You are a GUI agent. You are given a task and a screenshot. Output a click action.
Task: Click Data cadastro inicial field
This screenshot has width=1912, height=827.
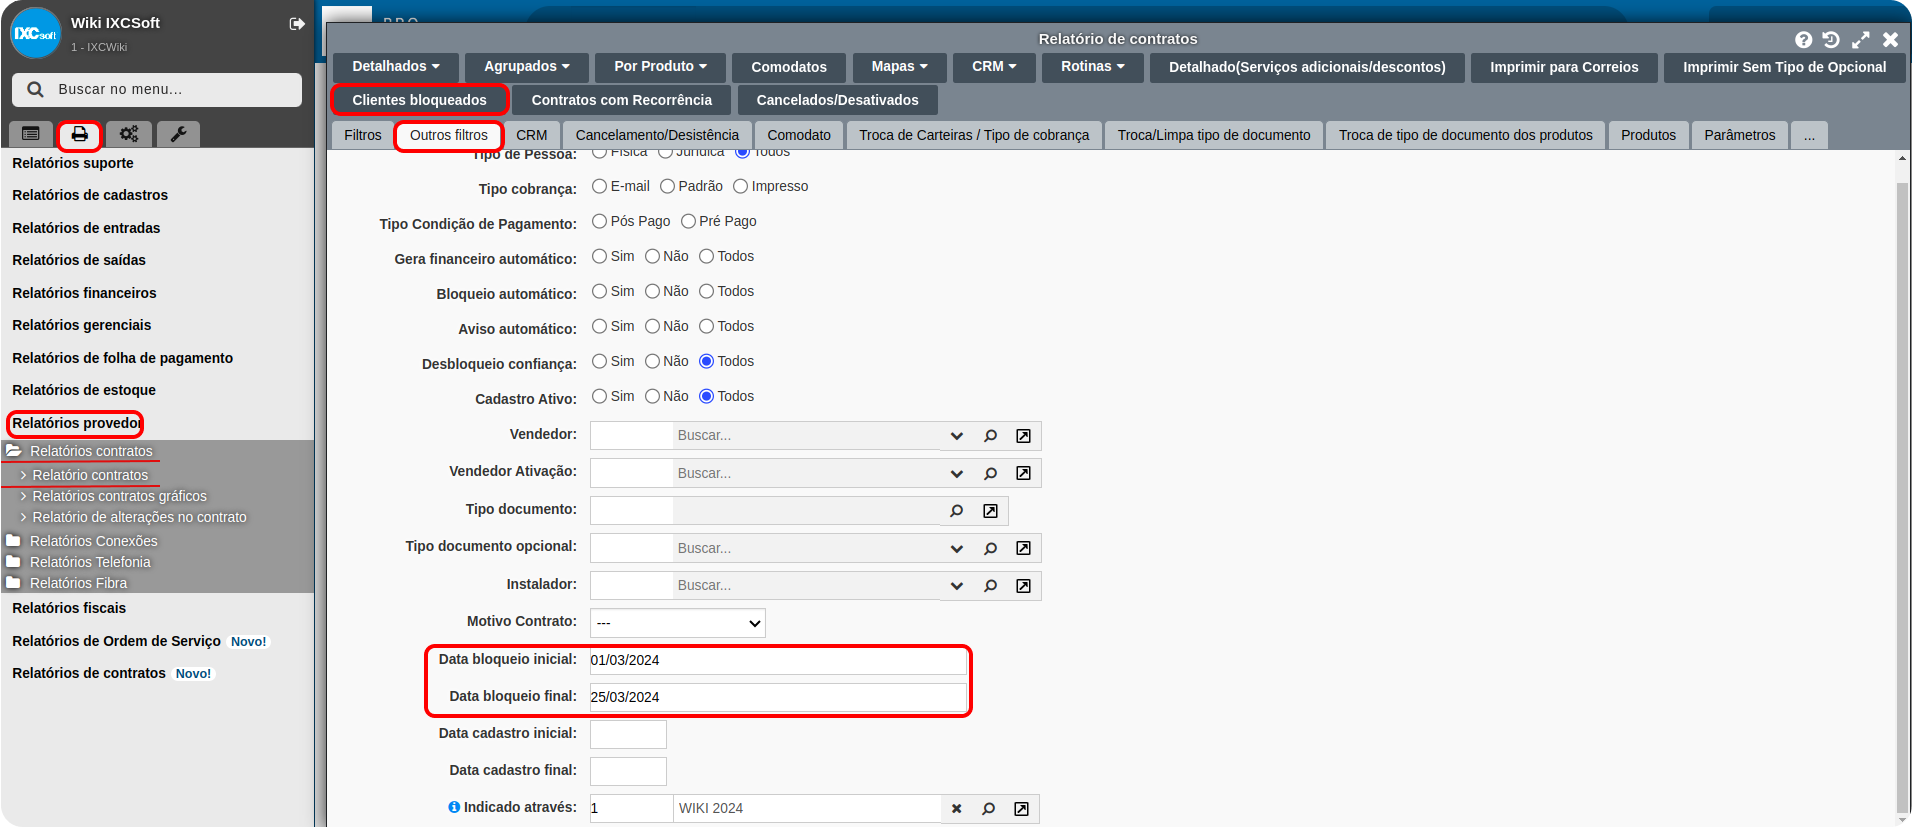[628, 734]
